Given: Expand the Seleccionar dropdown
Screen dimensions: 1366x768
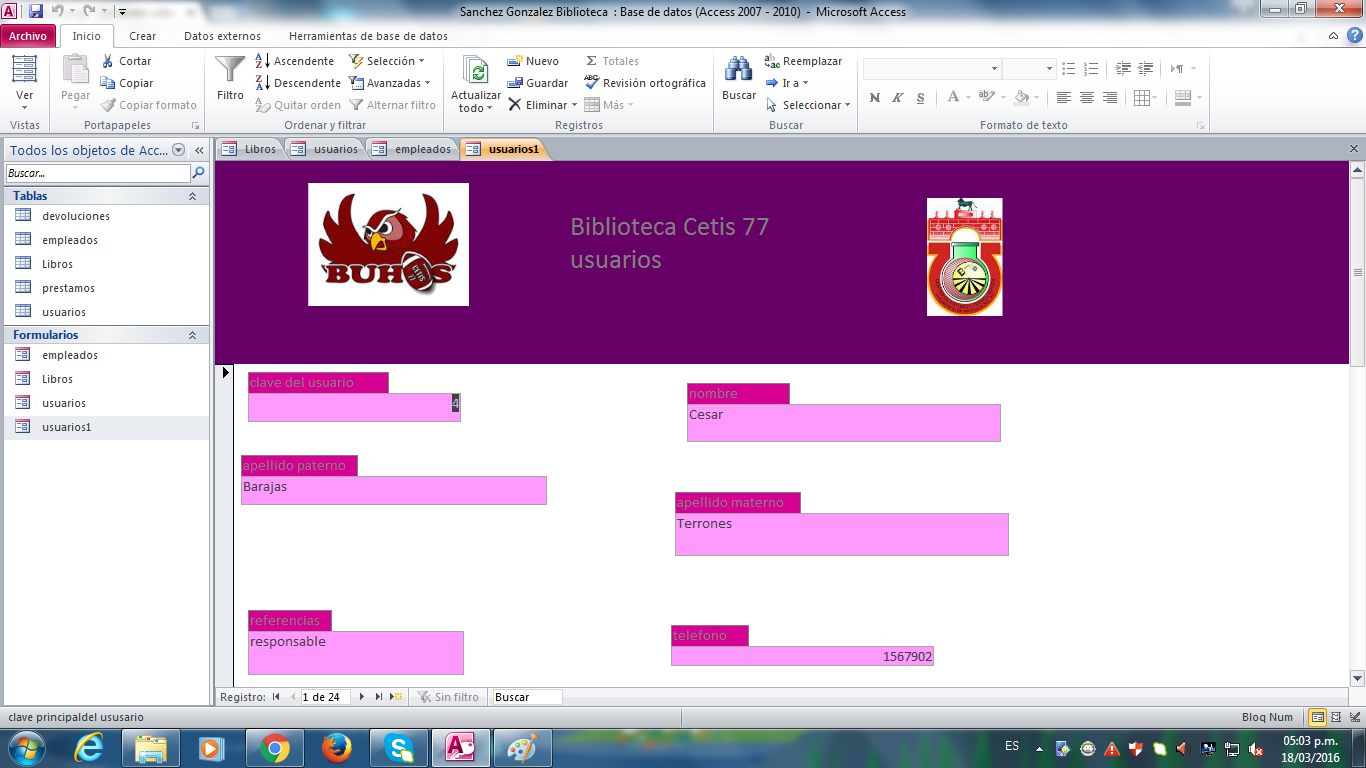Looking at the screenshot, I should point(847,105).
